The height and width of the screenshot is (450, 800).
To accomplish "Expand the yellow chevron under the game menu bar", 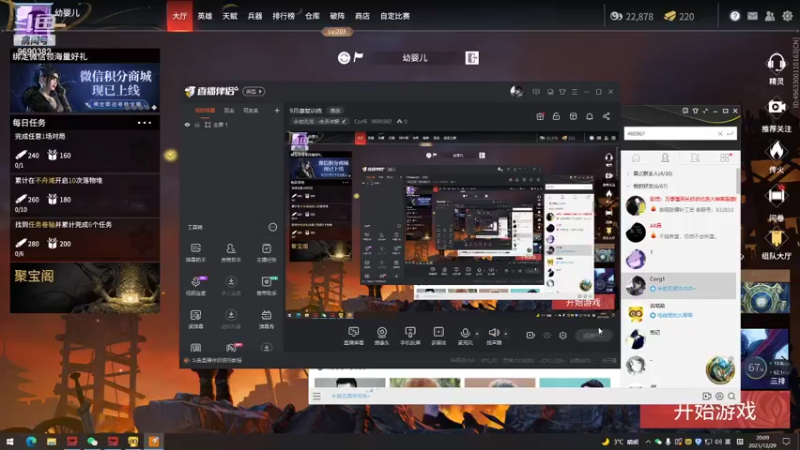I will (x=170, y=155).
